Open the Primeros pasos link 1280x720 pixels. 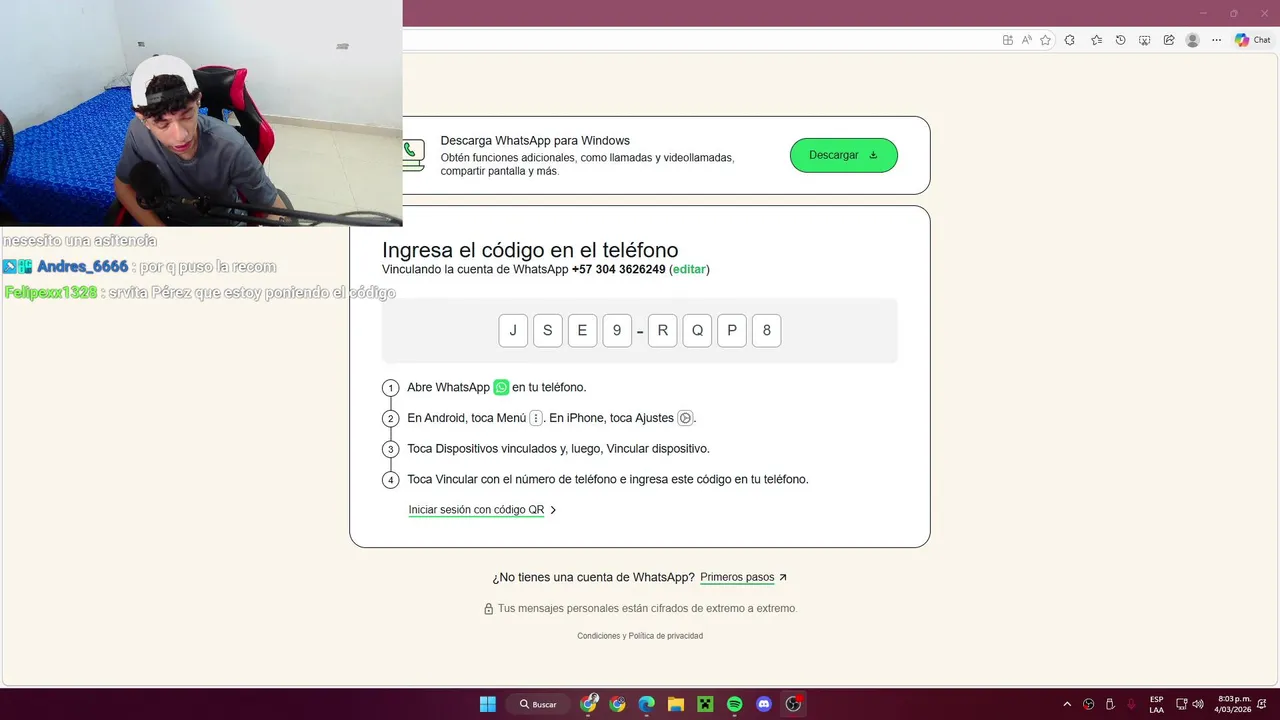737,577
